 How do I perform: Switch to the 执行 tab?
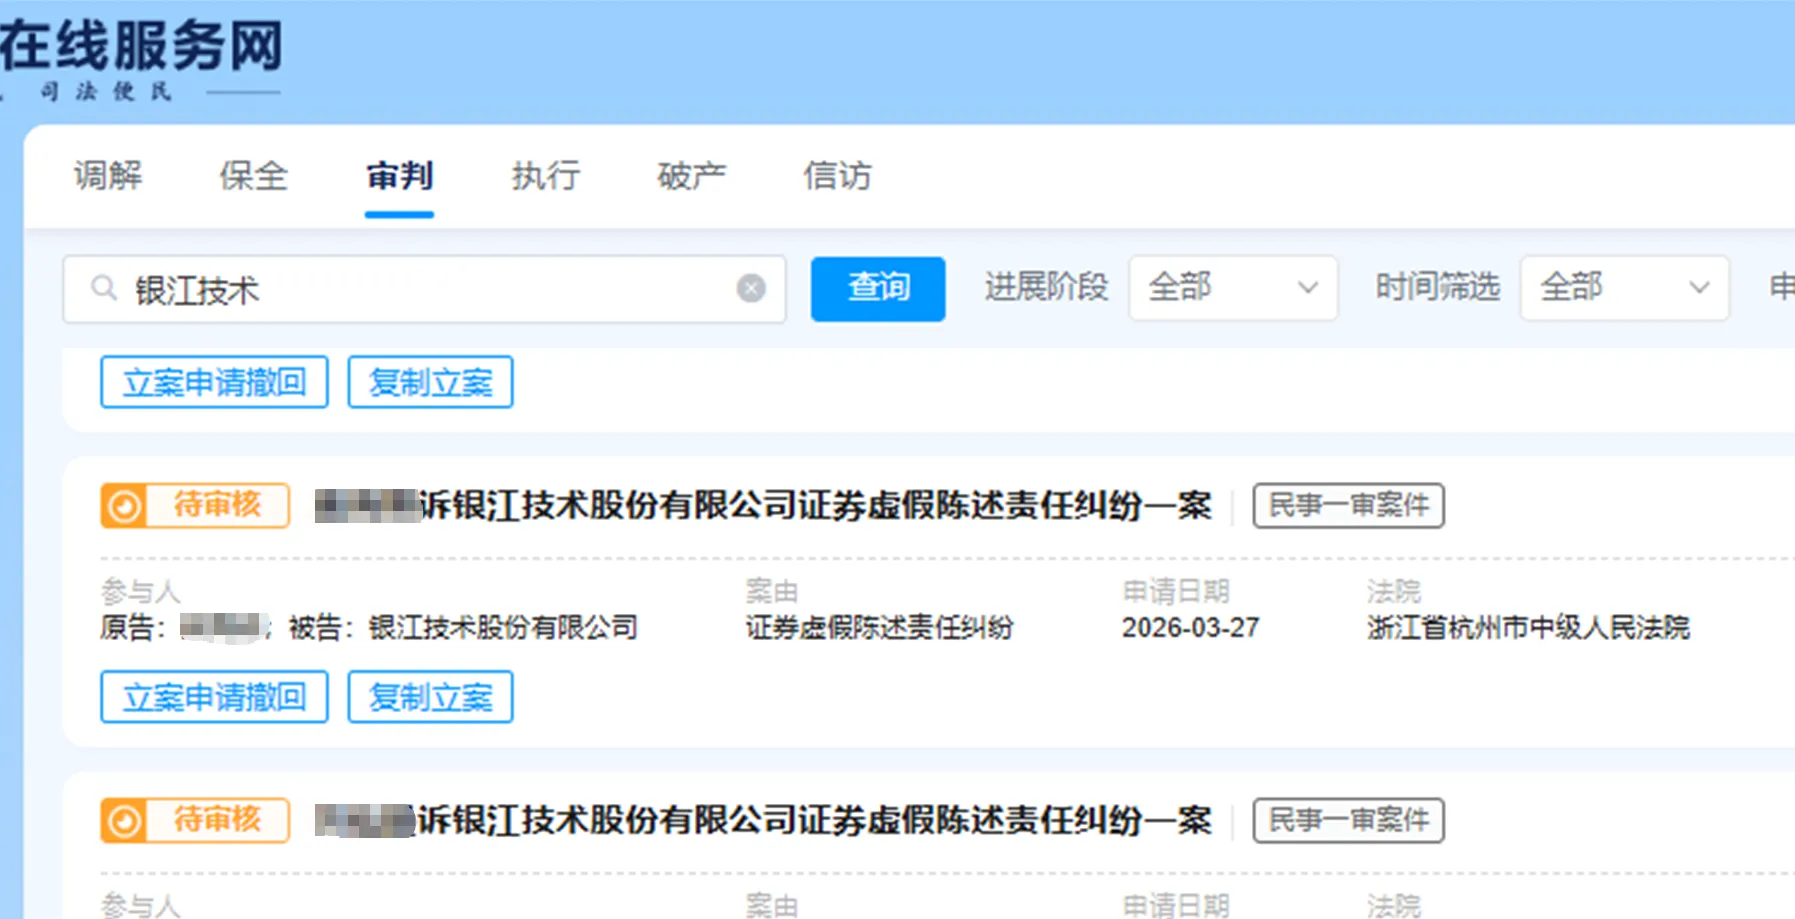(x=545, y=176)
